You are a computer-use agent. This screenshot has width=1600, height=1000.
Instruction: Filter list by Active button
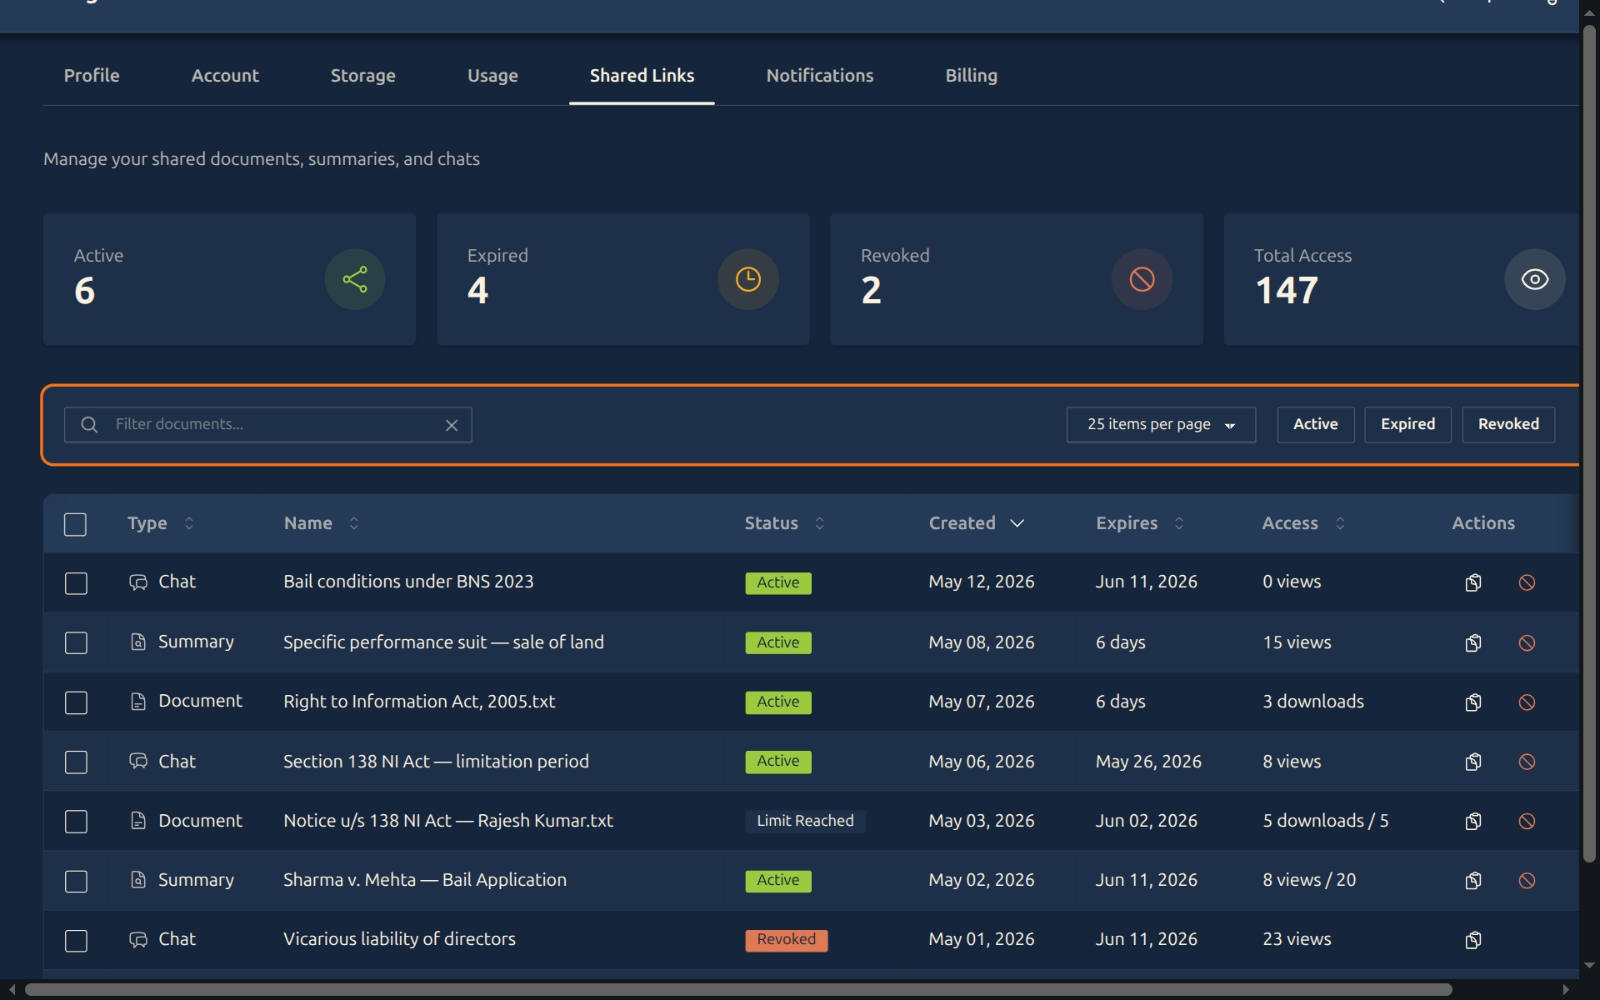point(1315,424)
